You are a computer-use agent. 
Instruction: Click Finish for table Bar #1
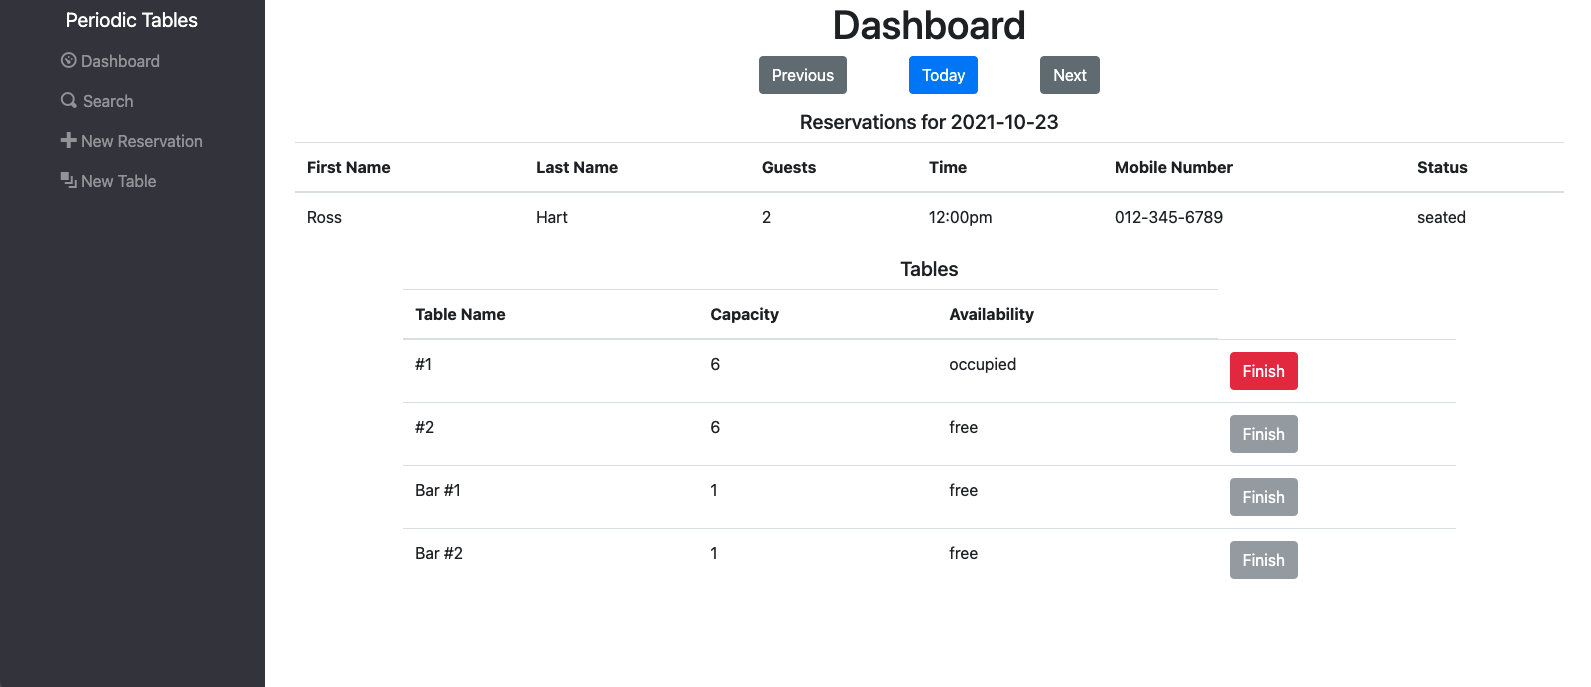(1263, 497)
